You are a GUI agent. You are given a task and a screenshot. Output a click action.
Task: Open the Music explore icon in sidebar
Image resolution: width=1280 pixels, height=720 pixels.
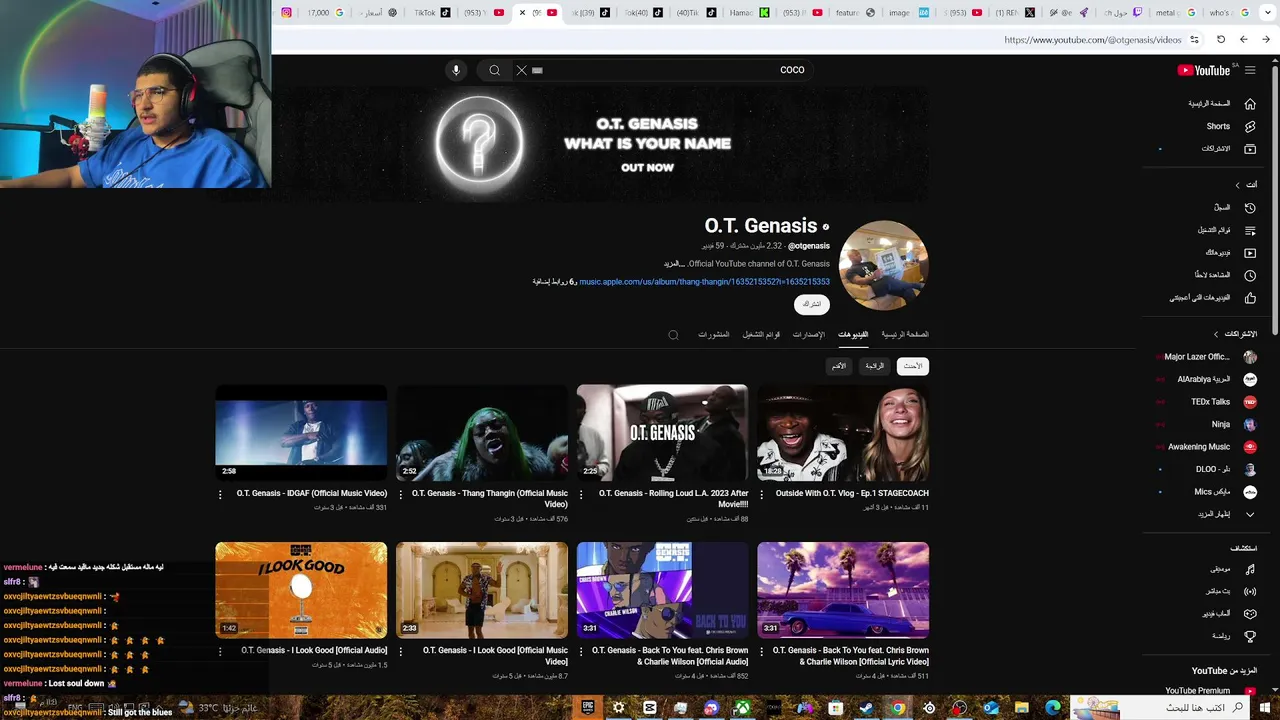[1250, 569]
